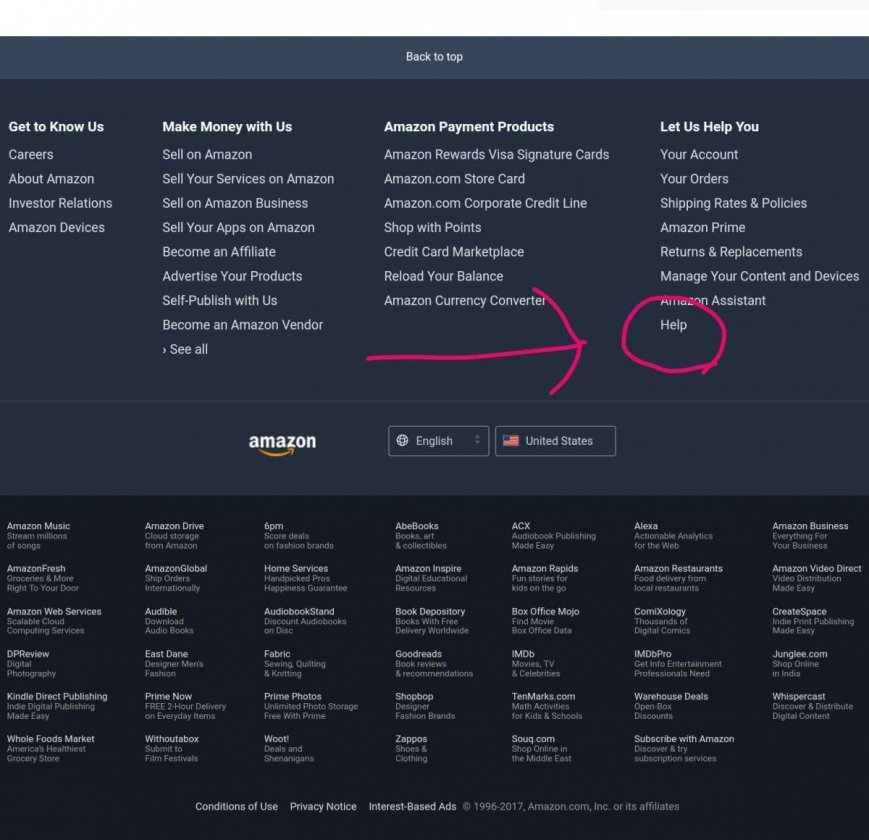Open Souq.com Middle East link

[541, 749]
